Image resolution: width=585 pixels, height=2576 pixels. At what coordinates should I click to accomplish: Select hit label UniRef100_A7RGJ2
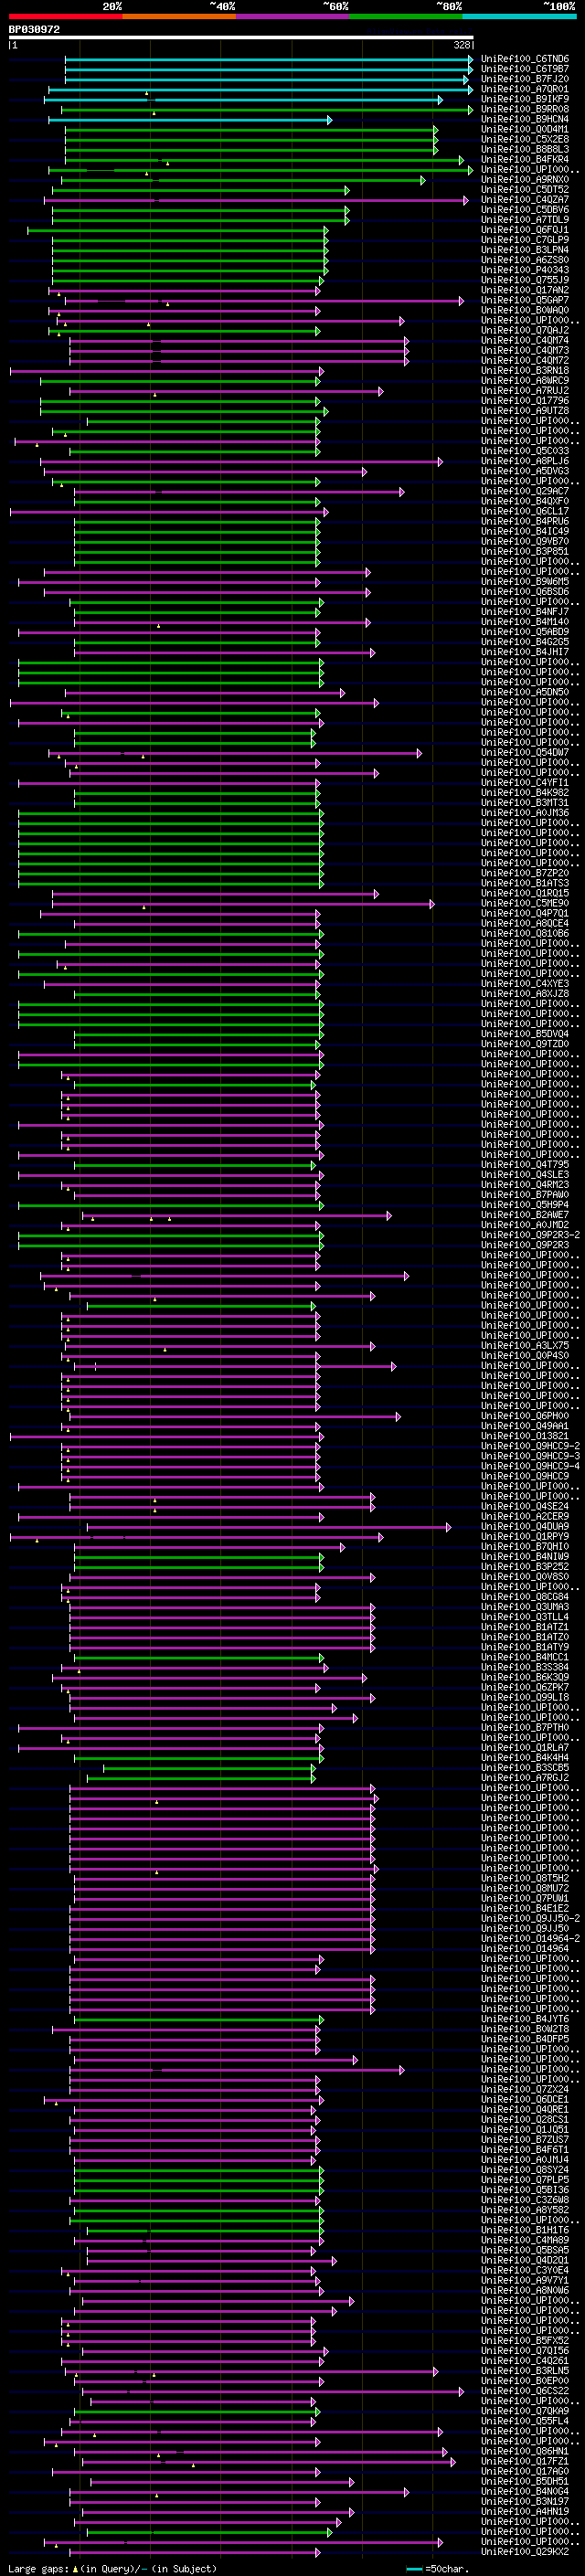pyautogui.click(x=524, y=1778)
